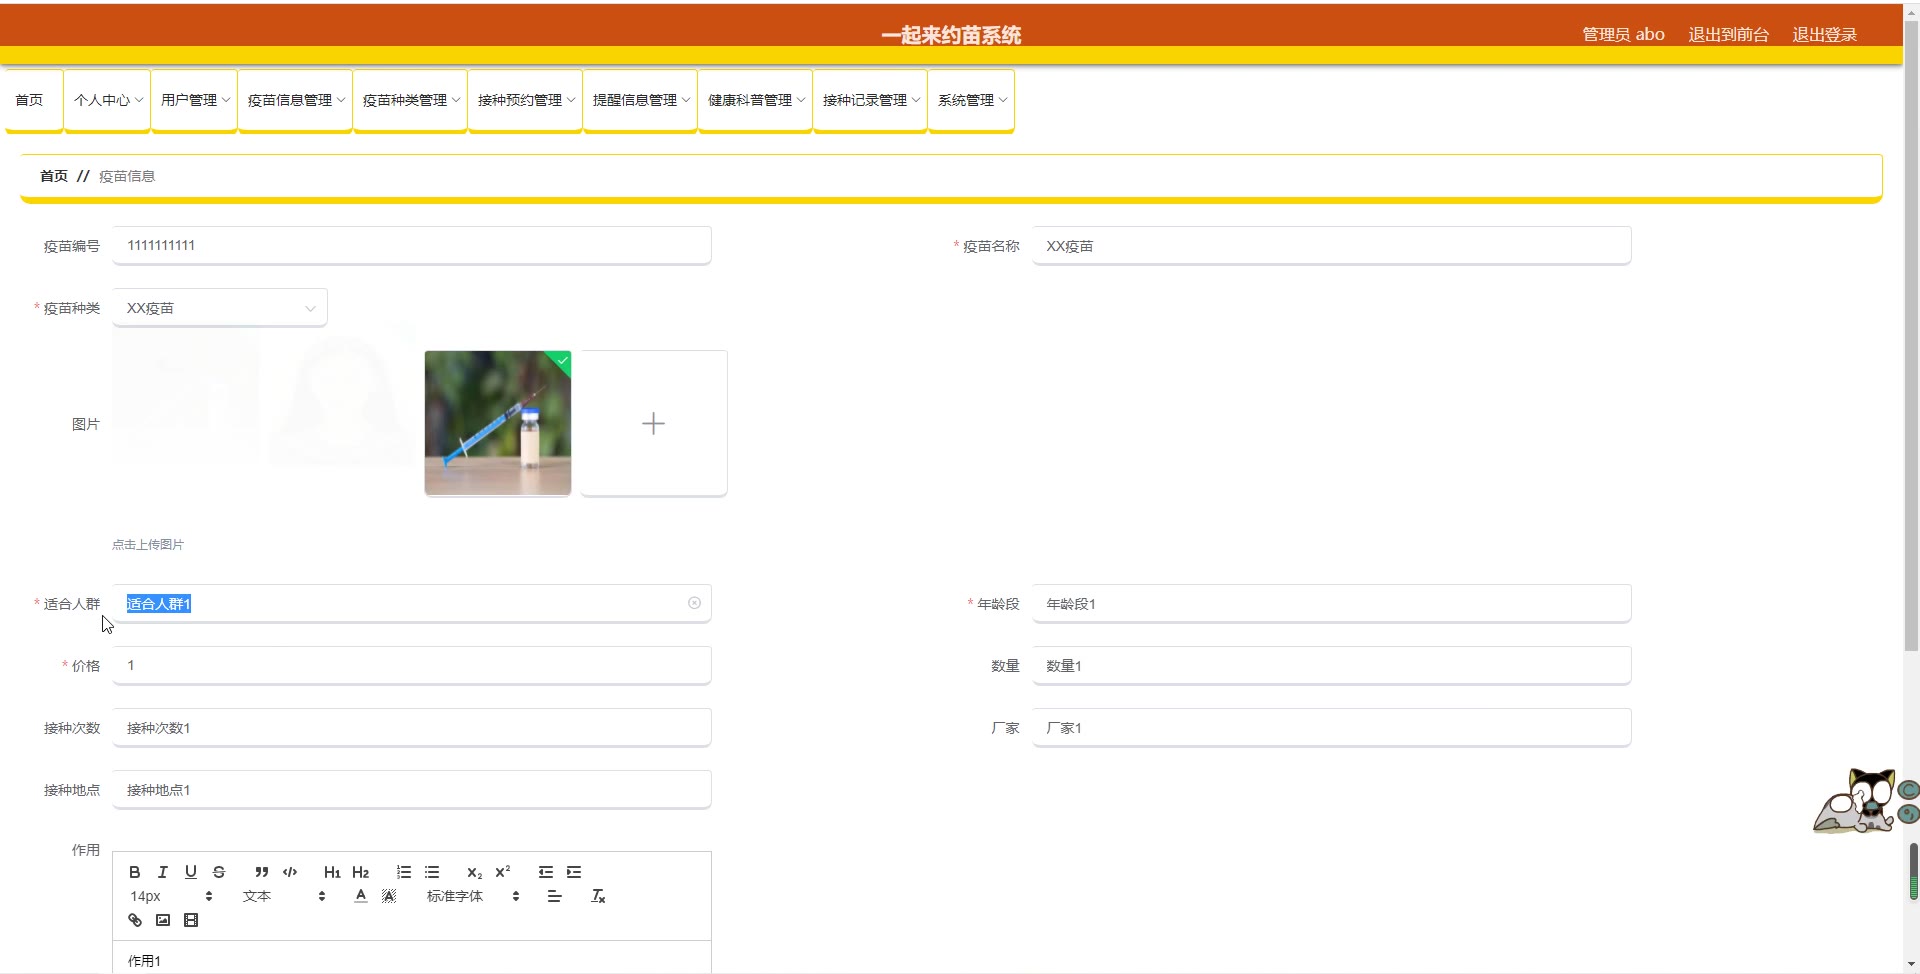1920x974 pixels.
Task: Click the 疫苗名称 input field
Action: click(1332, 245)
